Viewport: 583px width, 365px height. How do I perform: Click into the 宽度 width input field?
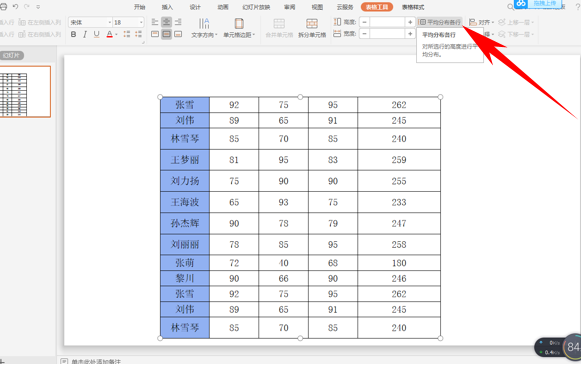click(x=387, y=34)
